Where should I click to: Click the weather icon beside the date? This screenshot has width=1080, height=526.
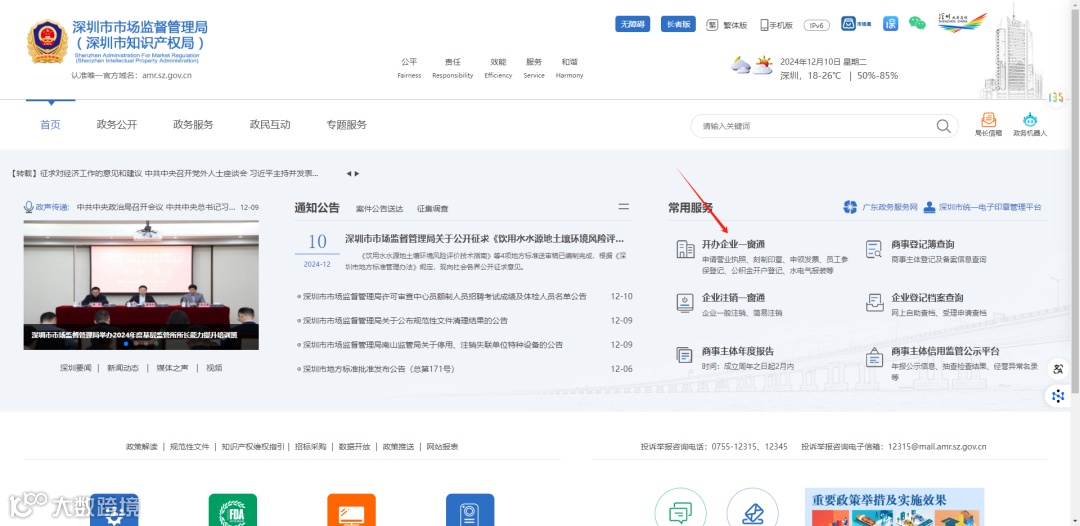751,65
